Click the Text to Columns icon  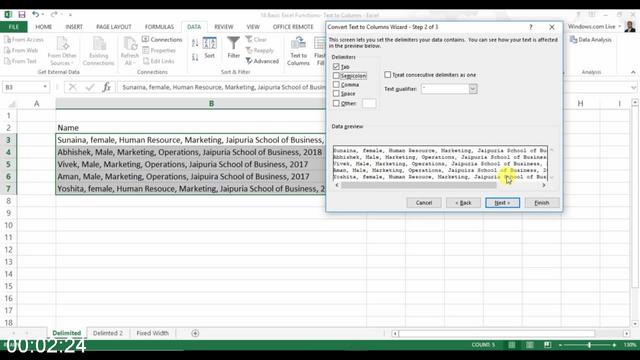click(298, 51)
